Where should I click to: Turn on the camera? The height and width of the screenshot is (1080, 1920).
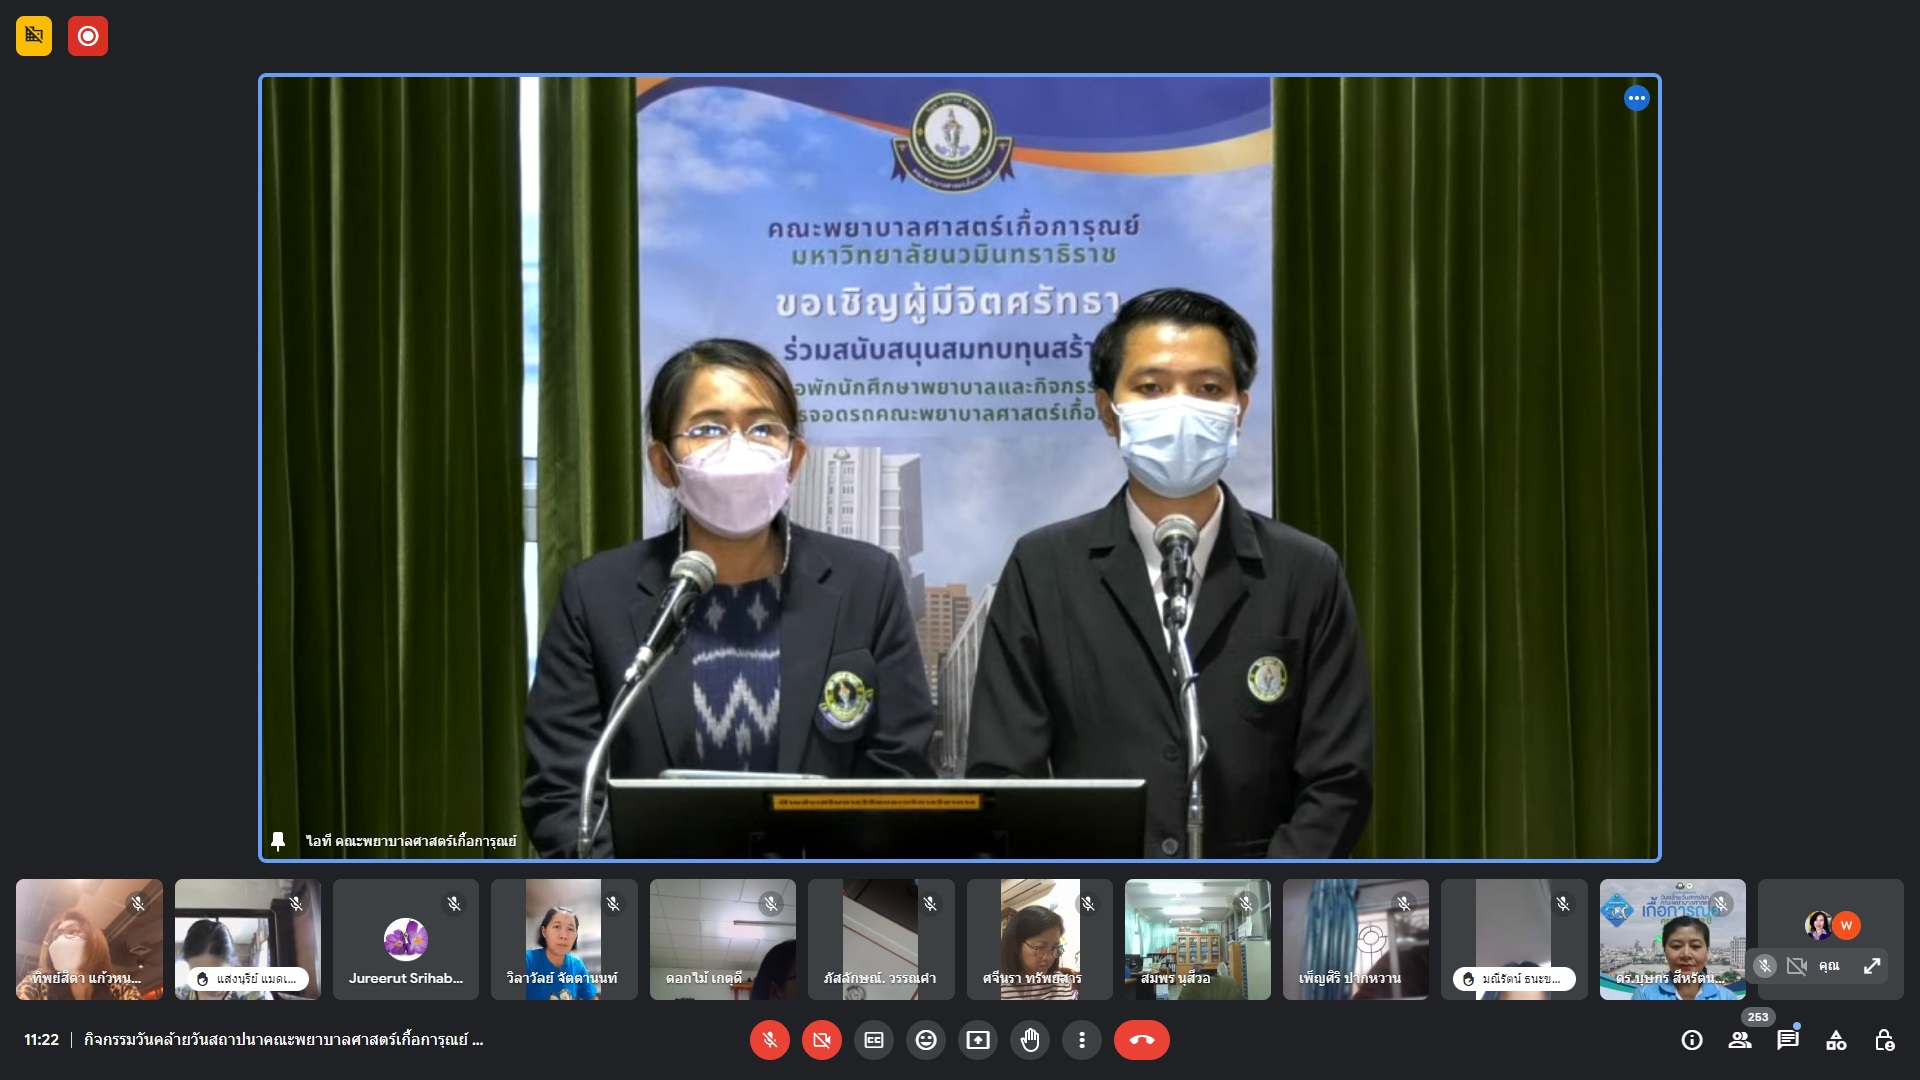click(x=822, y=1040)
